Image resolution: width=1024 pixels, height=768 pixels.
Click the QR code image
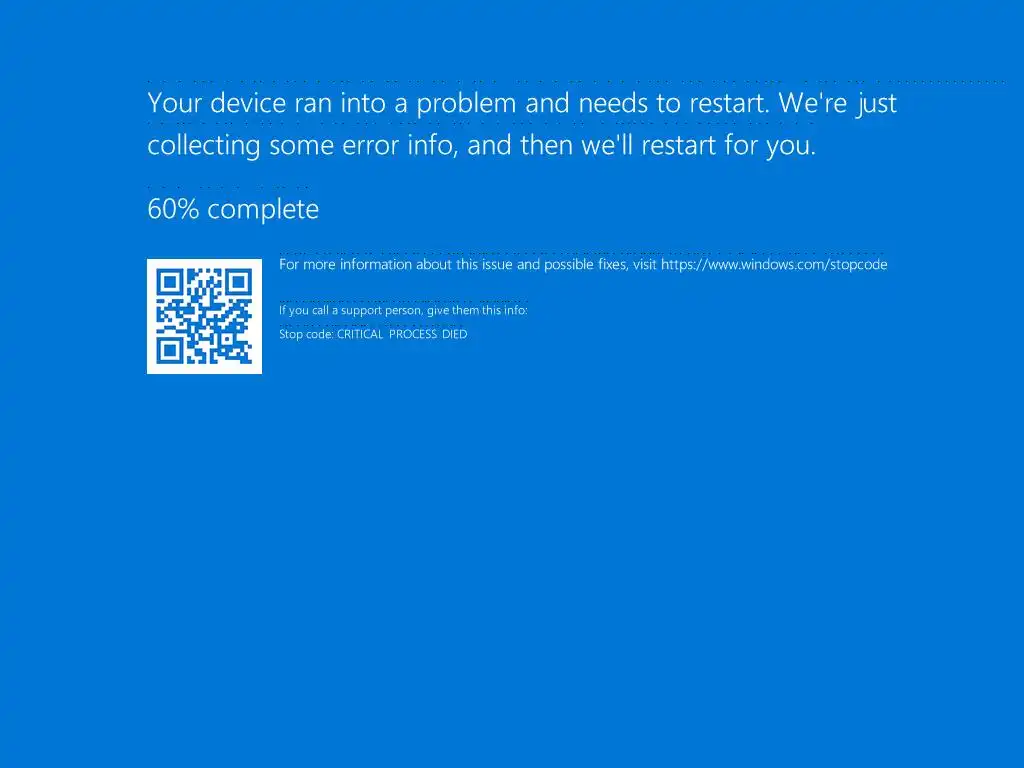click(204, 316)
